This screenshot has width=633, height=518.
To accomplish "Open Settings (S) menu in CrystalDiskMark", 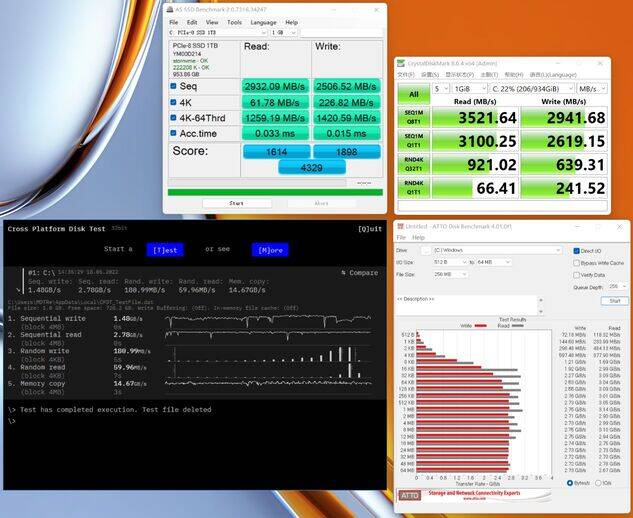I will tap(430, 75).
